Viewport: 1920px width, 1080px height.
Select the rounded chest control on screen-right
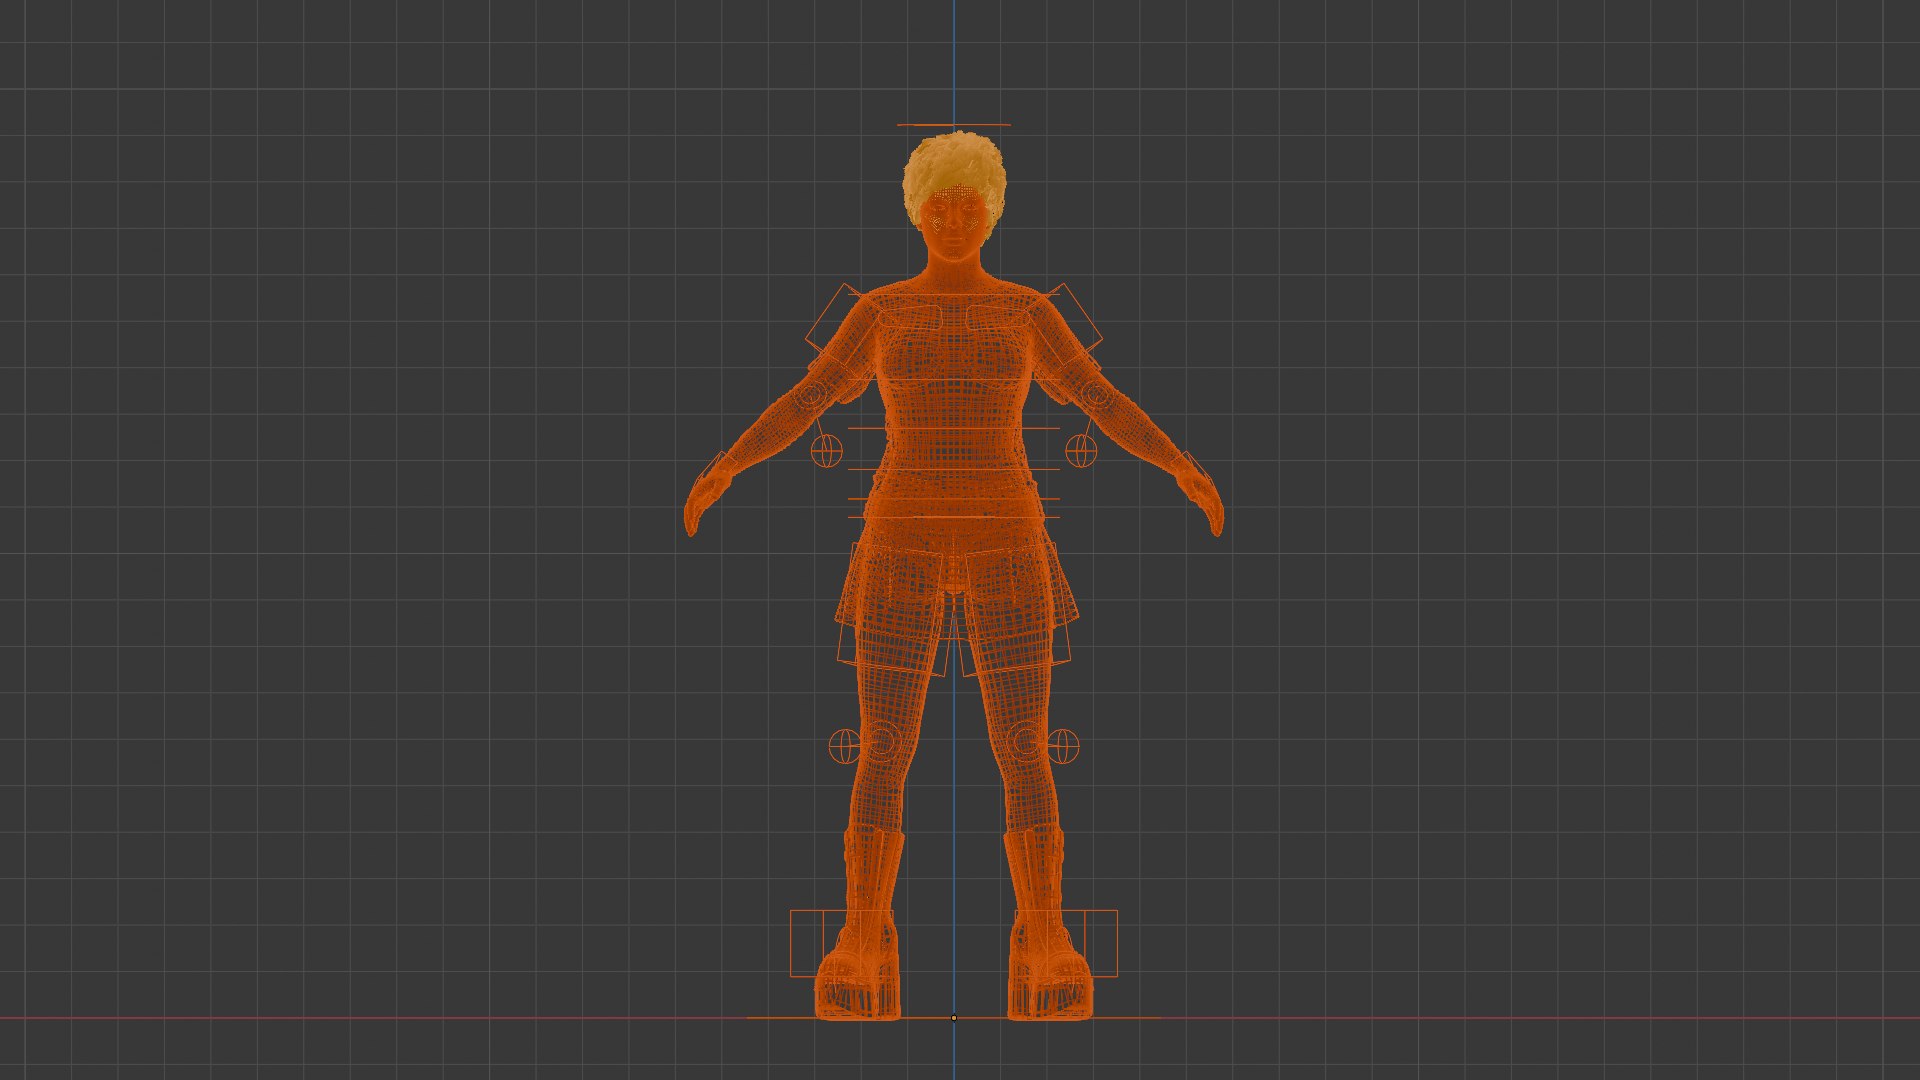pos(997,317)
